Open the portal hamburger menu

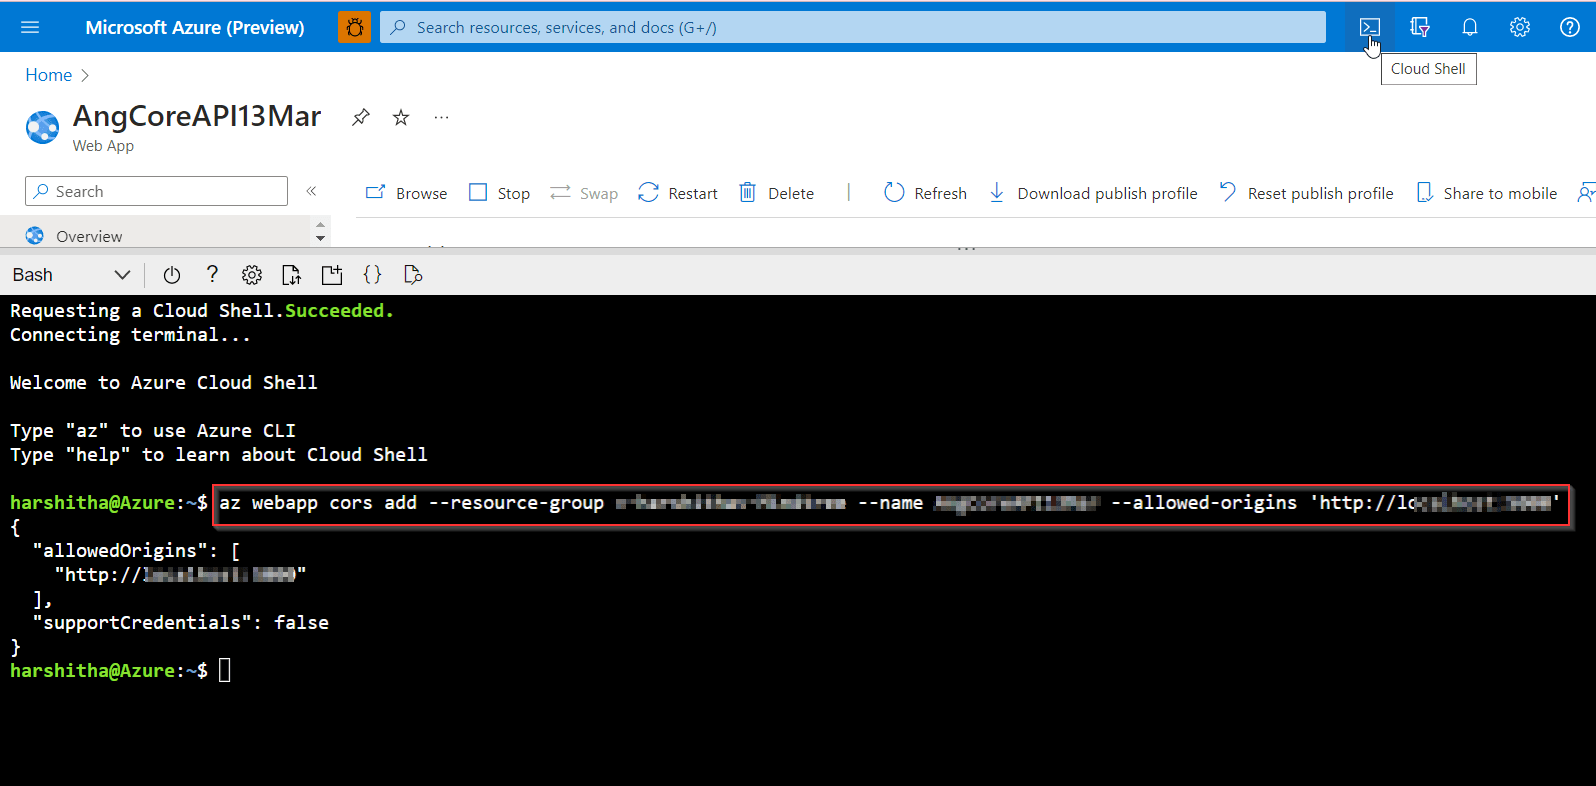pos(30,27)
